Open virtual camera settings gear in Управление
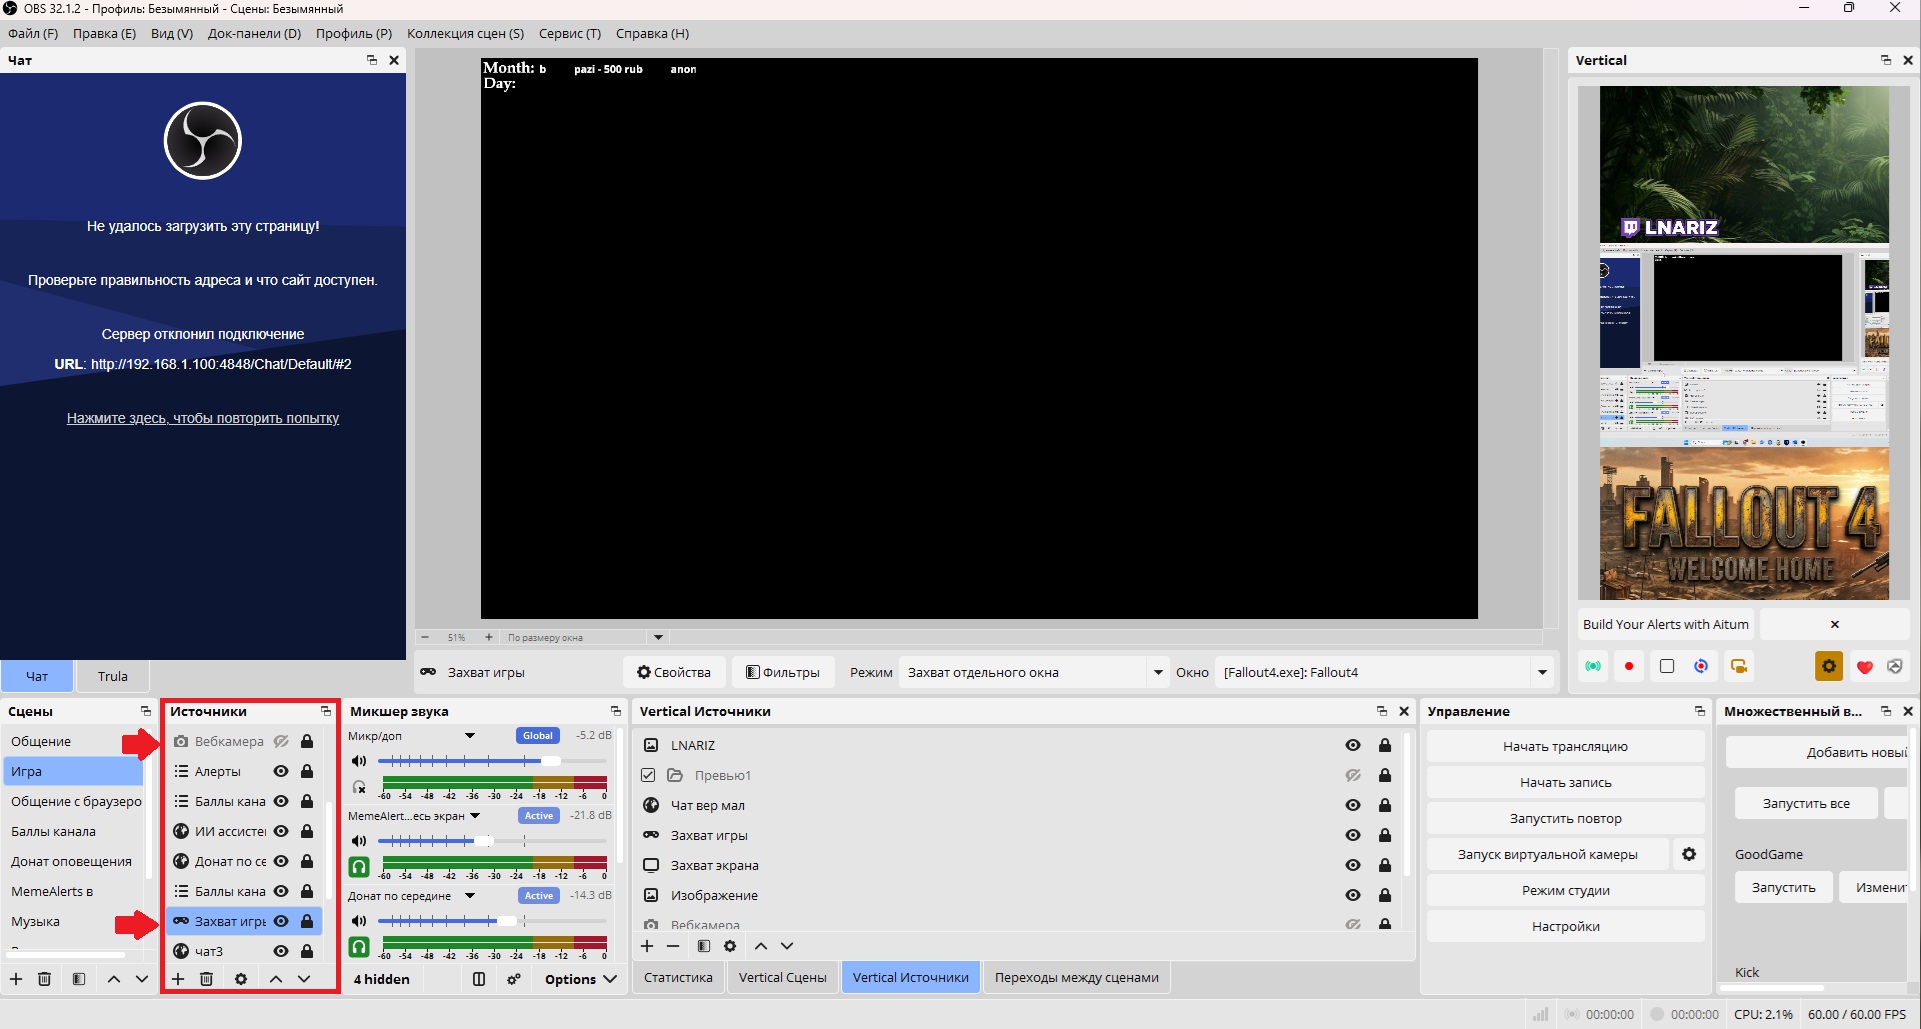 [1689, 854]
